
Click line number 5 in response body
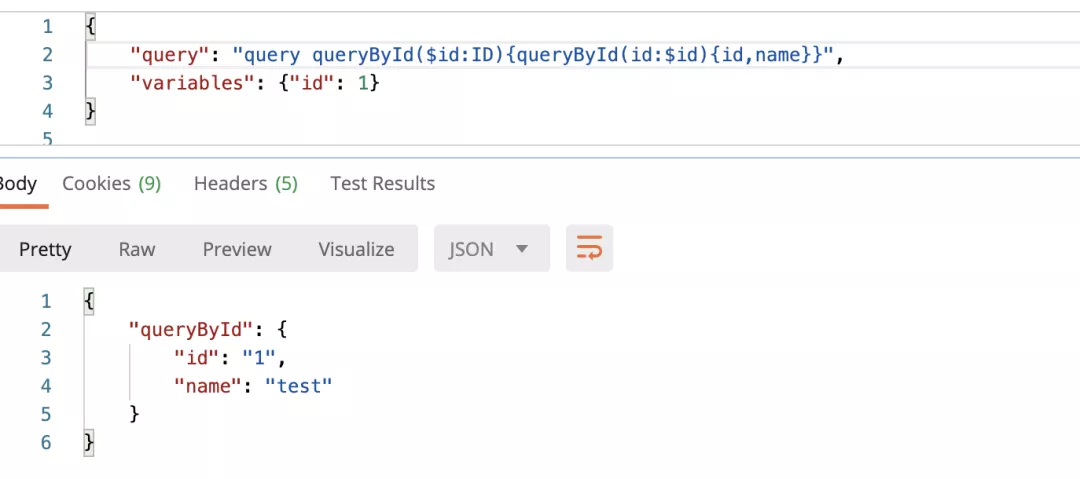46,413
